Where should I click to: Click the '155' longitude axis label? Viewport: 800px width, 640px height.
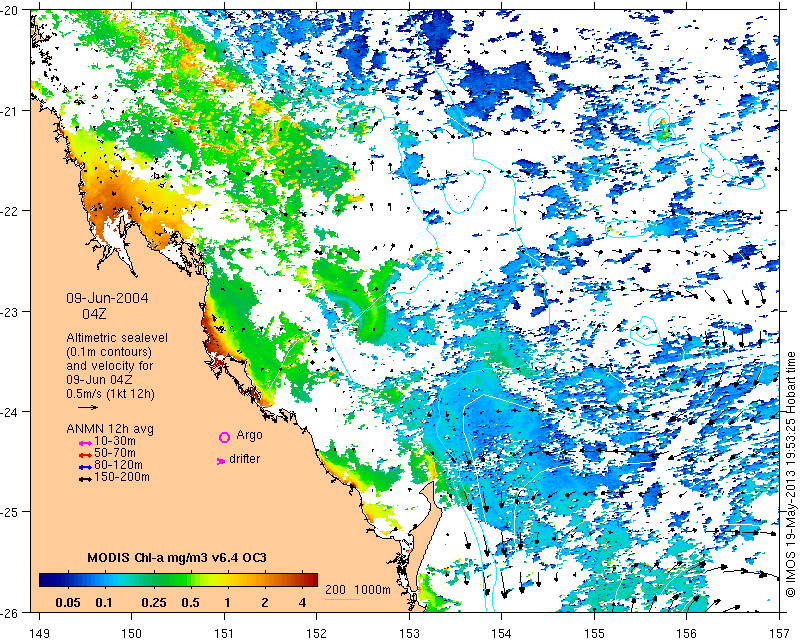pos(594,633)
